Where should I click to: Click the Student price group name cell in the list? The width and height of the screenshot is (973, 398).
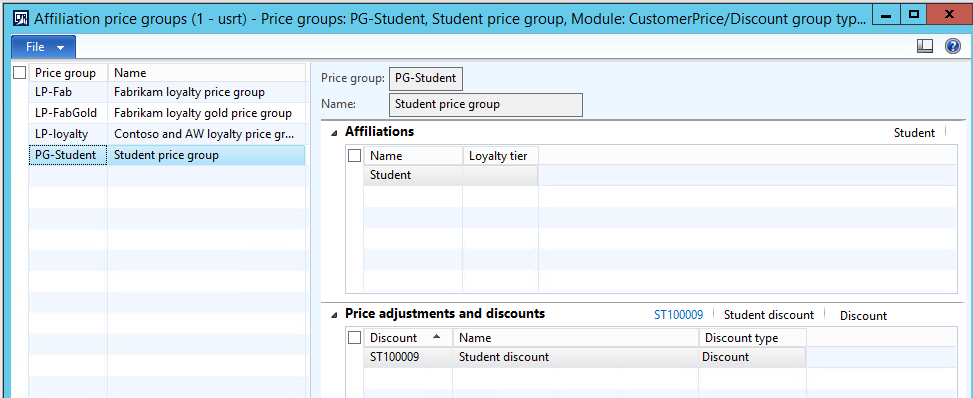coord(207,155)
